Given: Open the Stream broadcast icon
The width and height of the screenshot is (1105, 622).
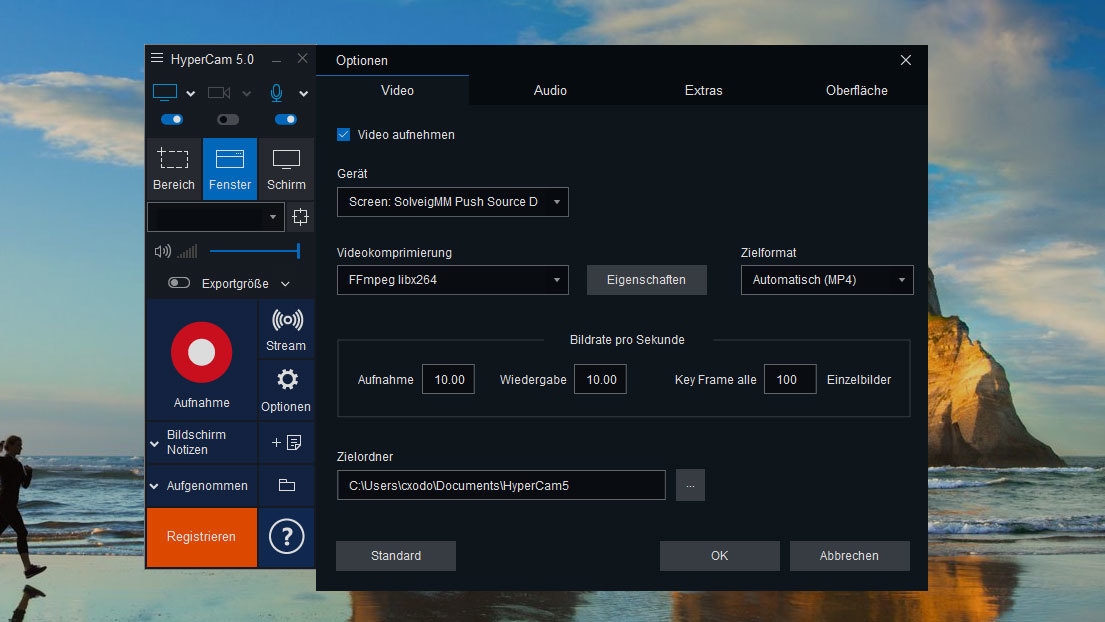Looking at the screenshot, I should coord(287,321).
